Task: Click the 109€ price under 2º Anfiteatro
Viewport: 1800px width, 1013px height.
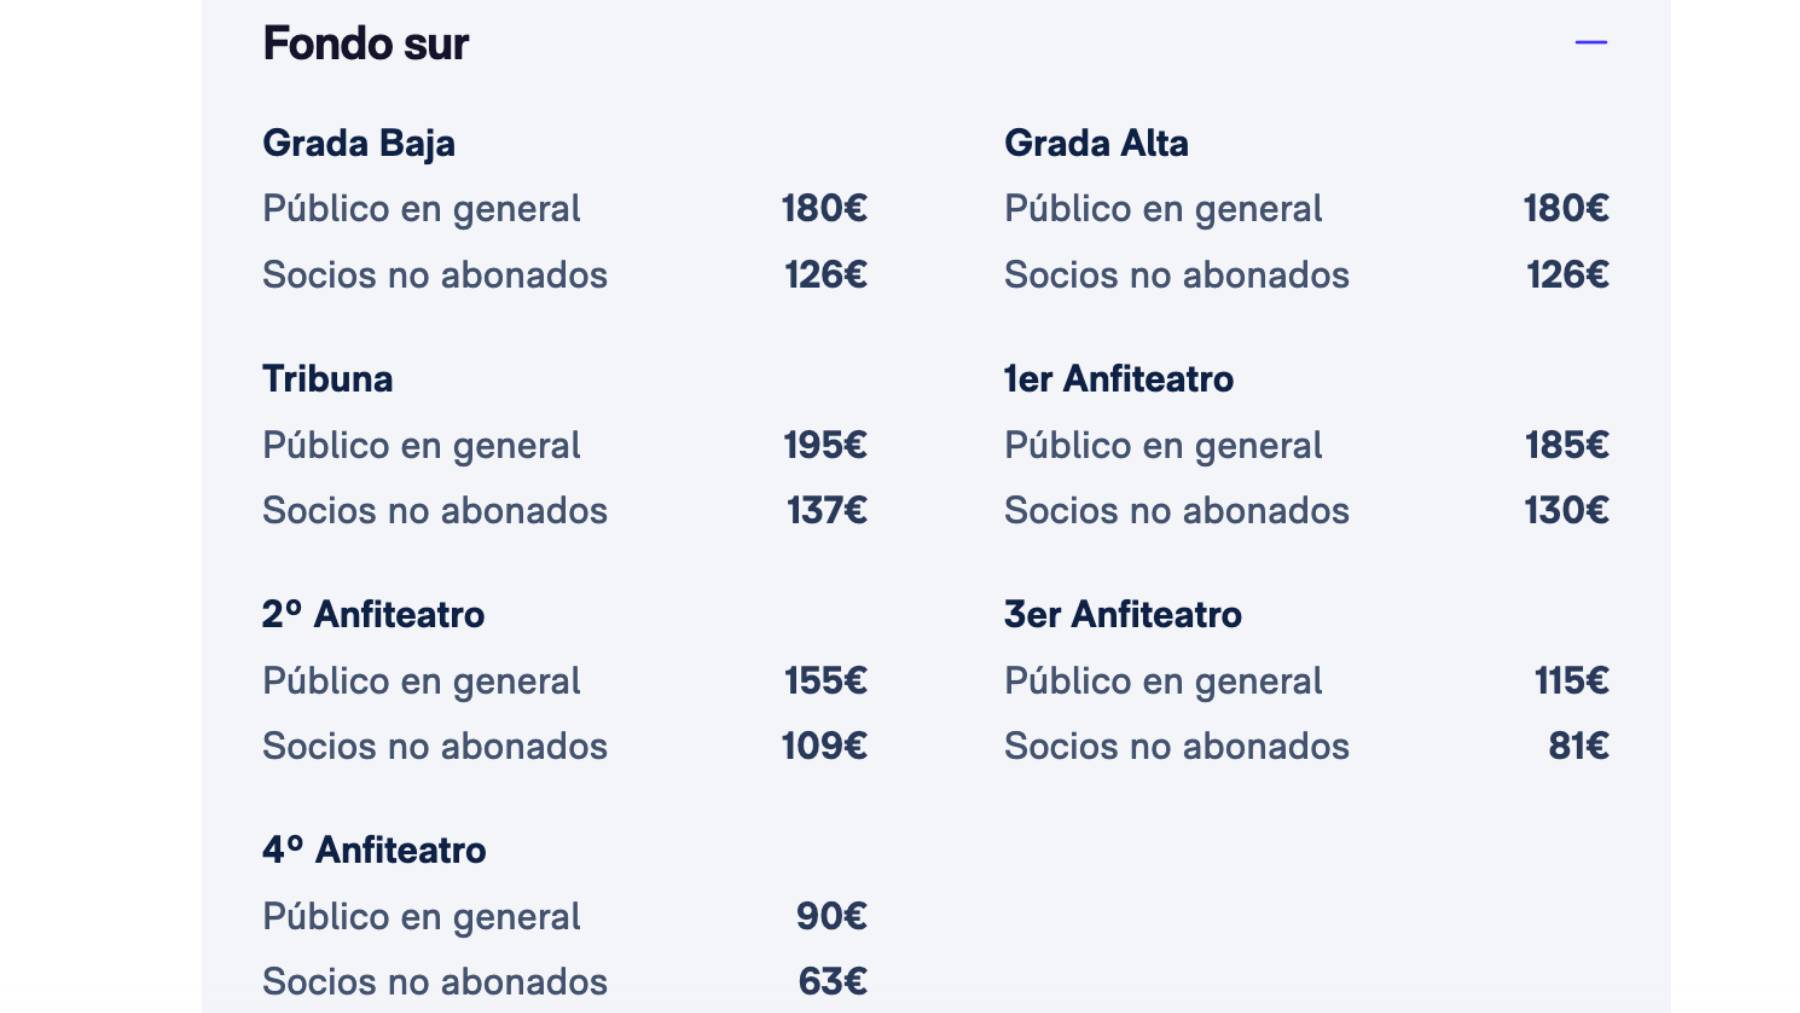Action: 826,745
